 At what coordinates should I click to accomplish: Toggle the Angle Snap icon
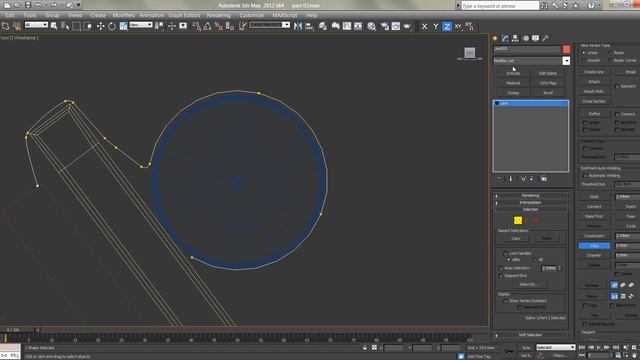207,26
